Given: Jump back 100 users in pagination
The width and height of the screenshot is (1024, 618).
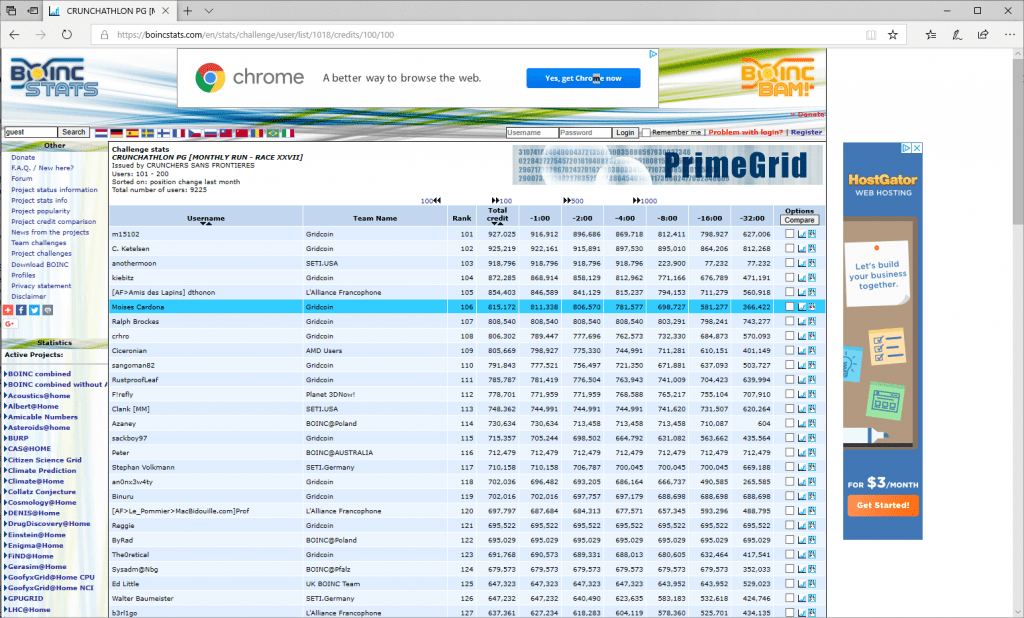Looking at the screenshot, I should tap(430, 201).
